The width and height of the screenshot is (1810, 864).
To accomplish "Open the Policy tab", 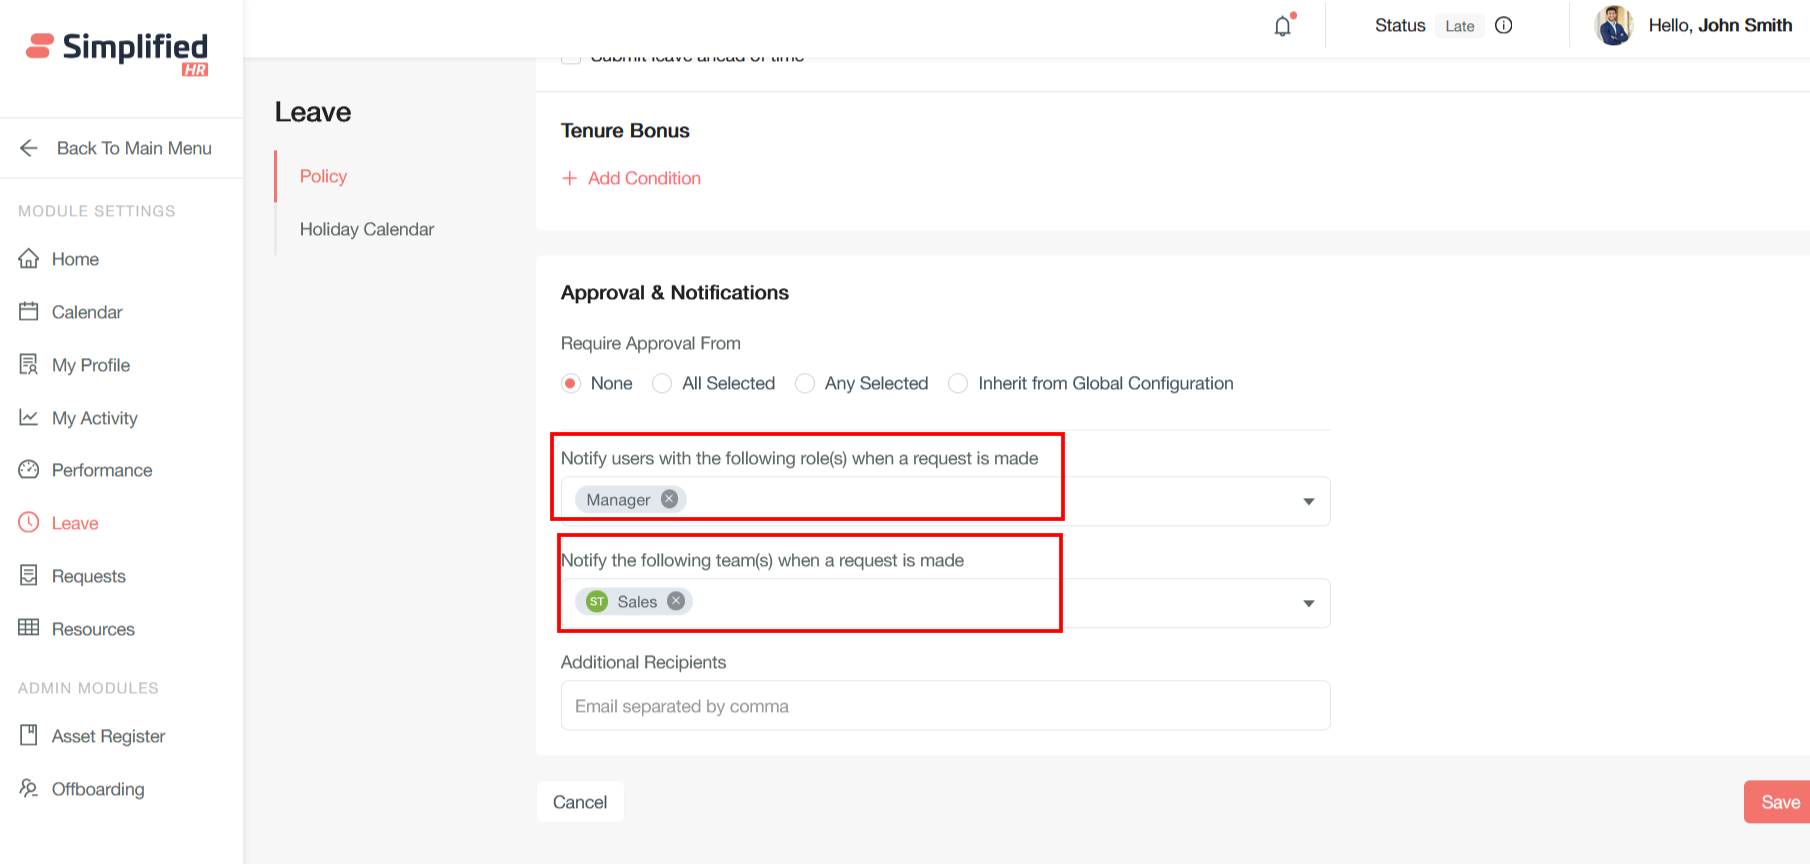I will pos(323,176).
